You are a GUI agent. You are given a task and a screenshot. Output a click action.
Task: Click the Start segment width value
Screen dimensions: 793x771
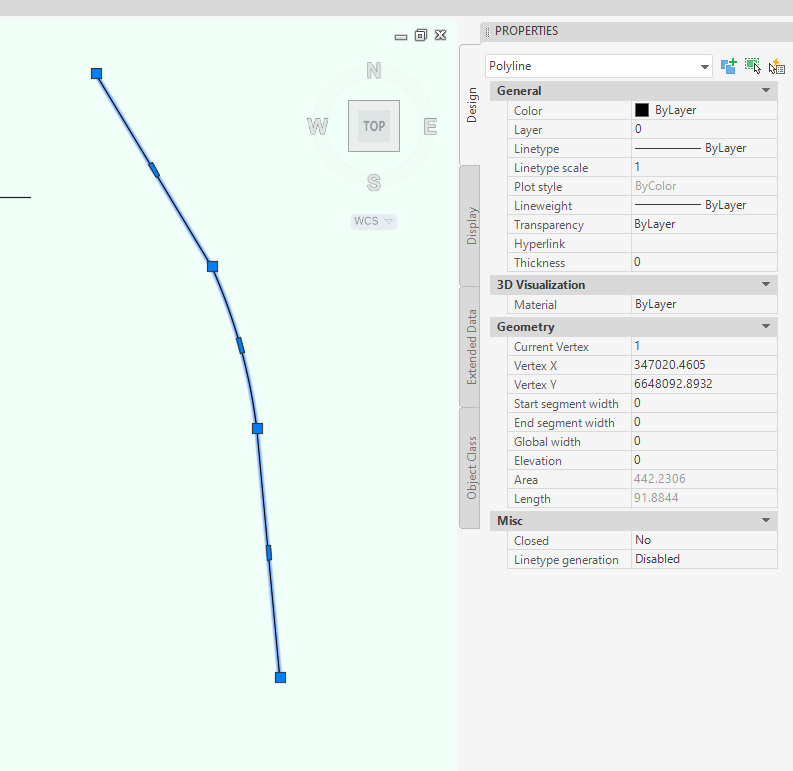704,403
